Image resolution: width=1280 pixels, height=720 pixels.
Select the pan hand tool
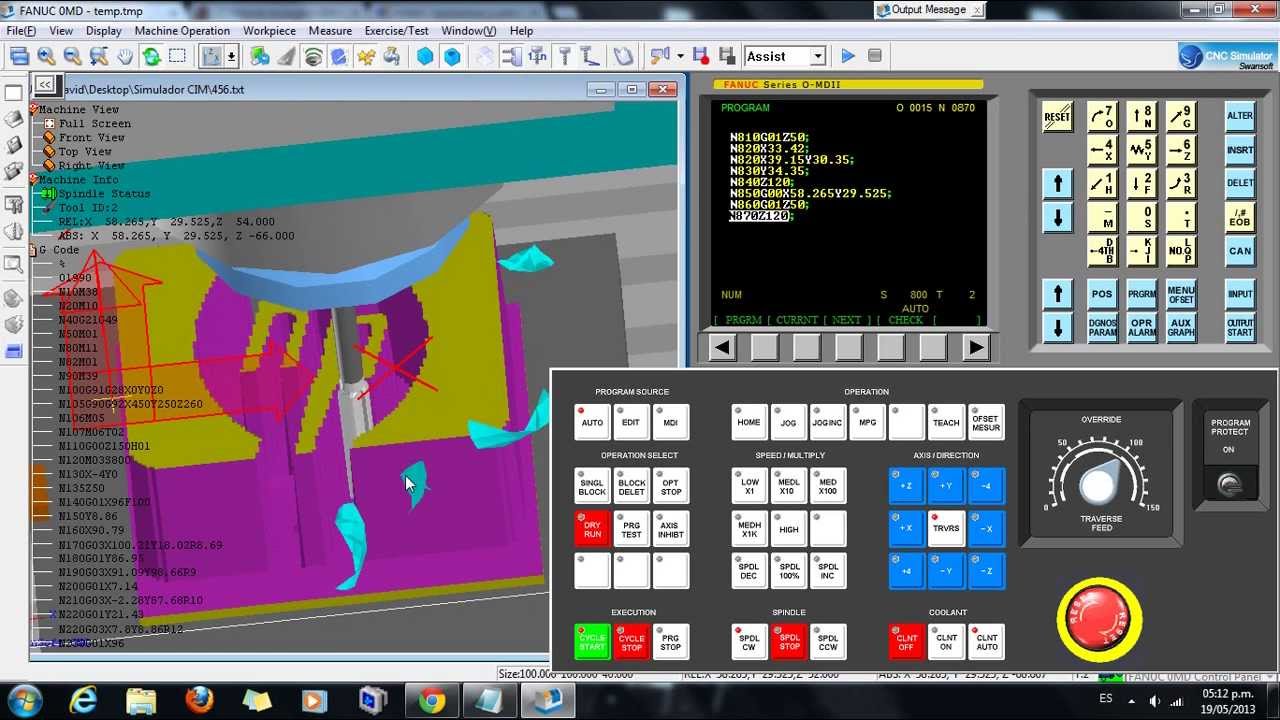[125, 57]
